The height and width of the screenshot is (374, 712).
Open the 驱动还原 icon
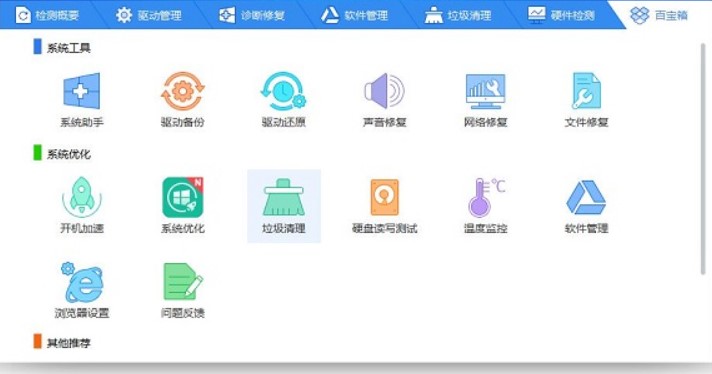click(x=283, y=91)
